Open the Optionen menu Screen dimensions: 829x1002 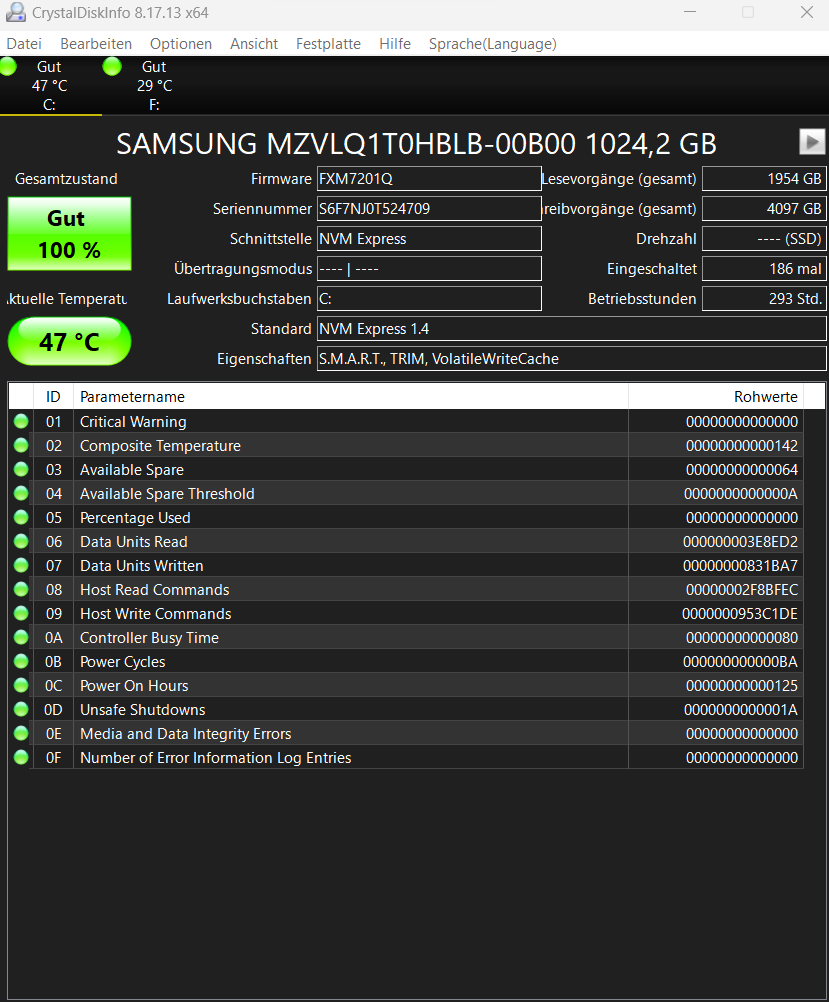(x=181, y=43)
